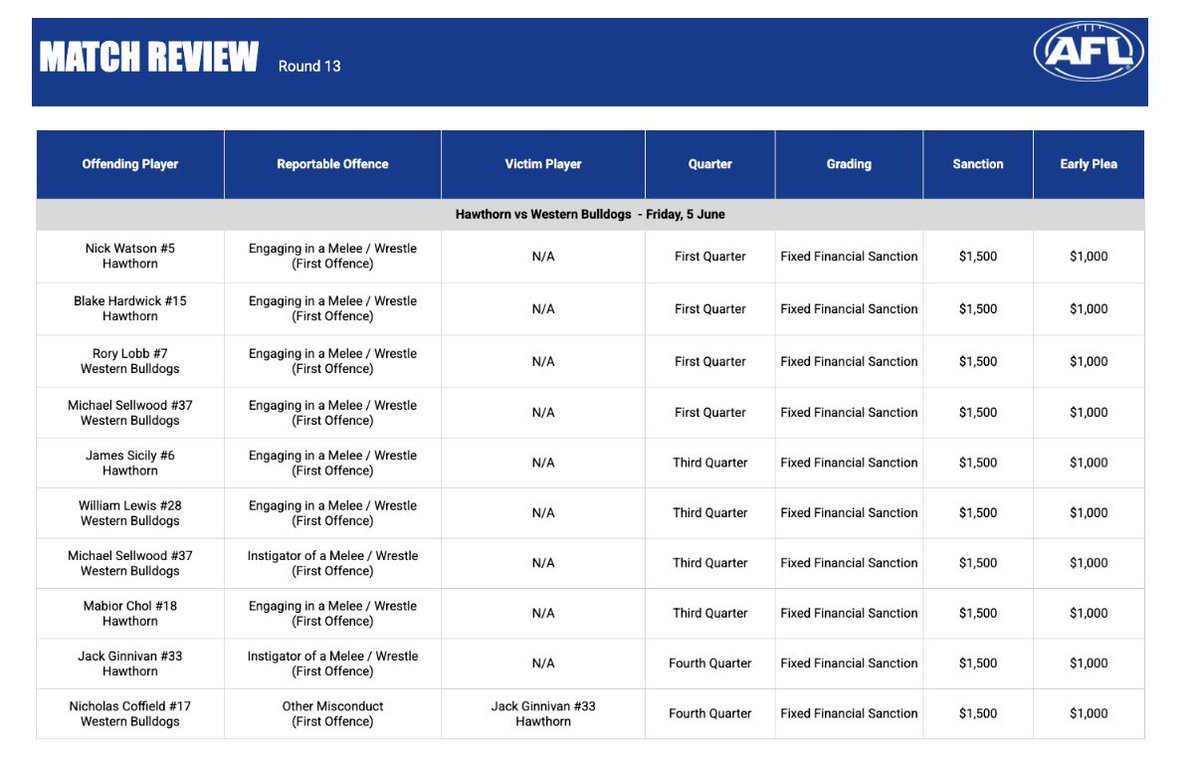The image size is (1200, 758).
Task: Click Mabior Chol #18 Hawthorn cell
Action: (130, 613)
